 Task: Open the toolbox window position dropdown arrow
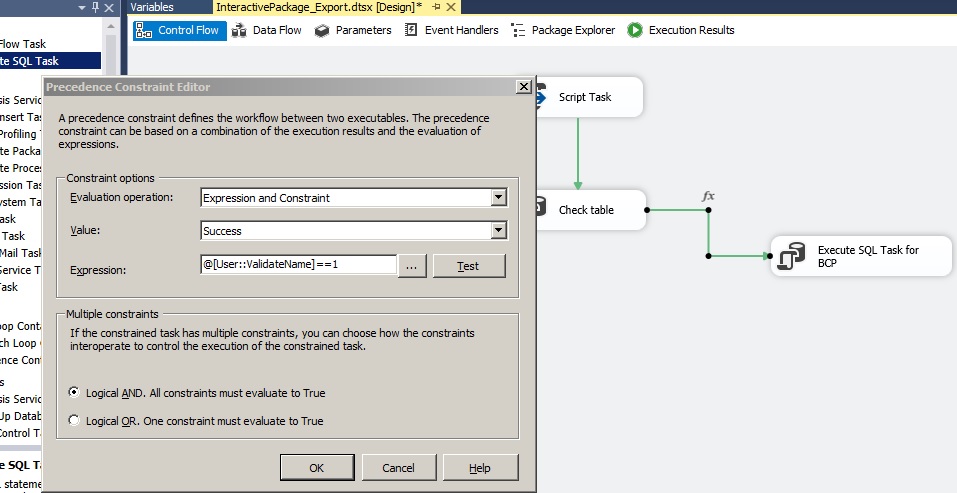tap(82, 7)
